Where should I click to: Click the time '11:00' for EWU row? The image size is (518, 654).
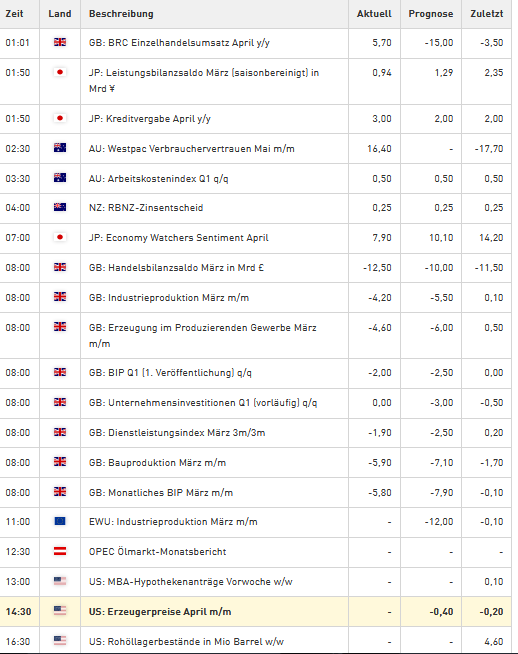[18, 522]
